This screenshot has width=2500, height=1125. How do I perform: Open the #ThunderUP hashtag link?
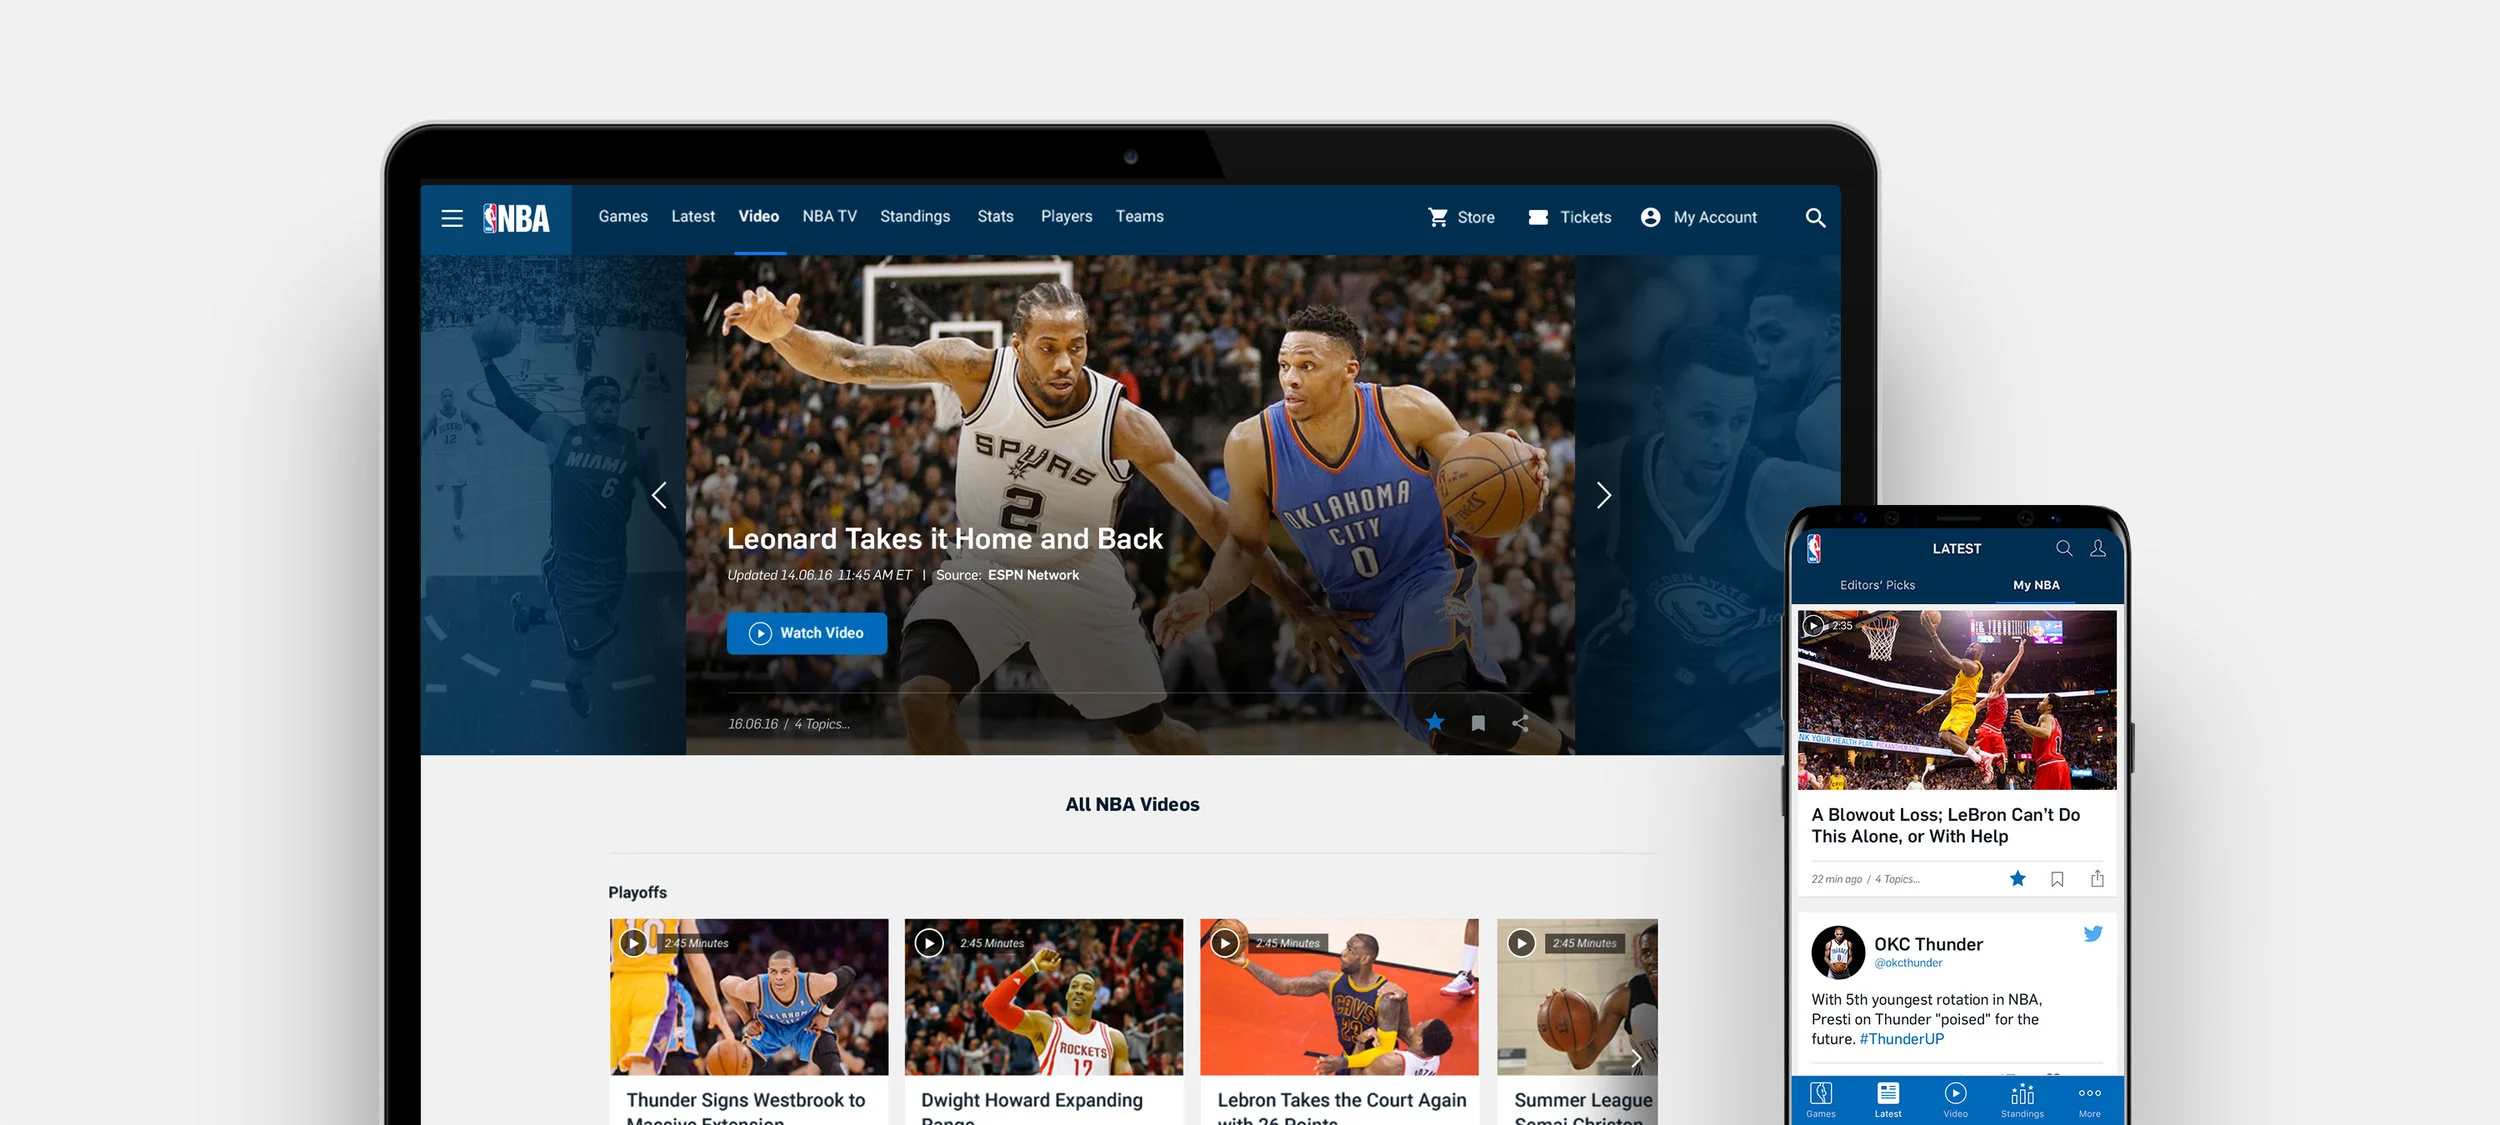pos(1901,1039)
